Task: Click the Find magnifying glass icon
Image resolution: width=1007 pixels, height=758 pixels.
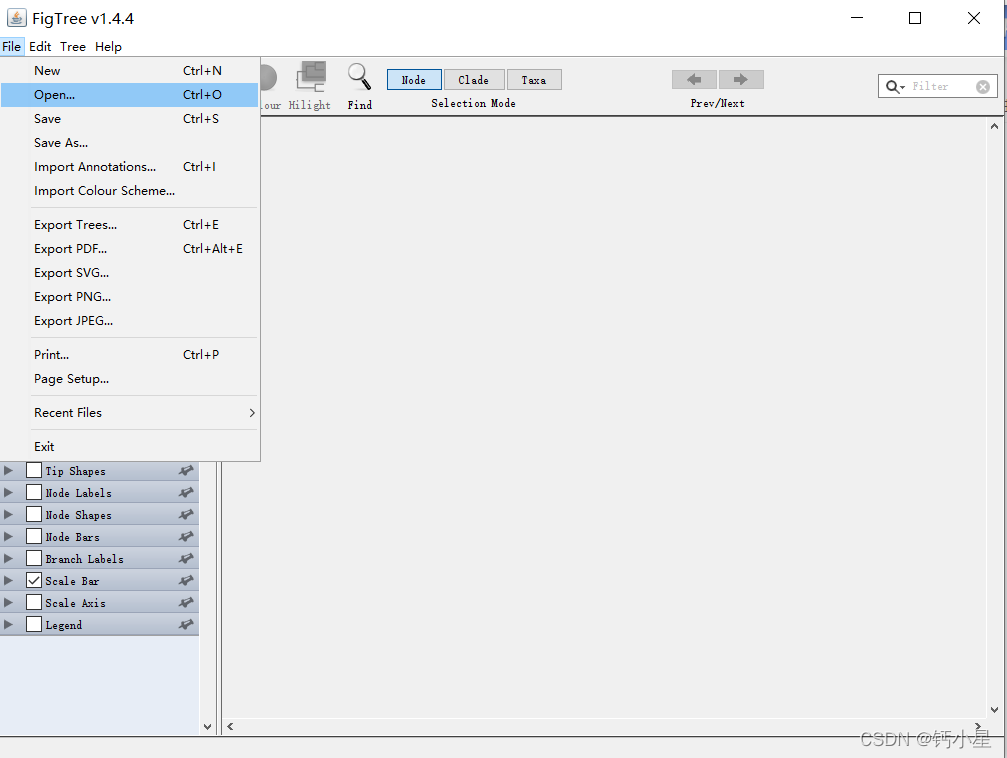Action: 359,77
